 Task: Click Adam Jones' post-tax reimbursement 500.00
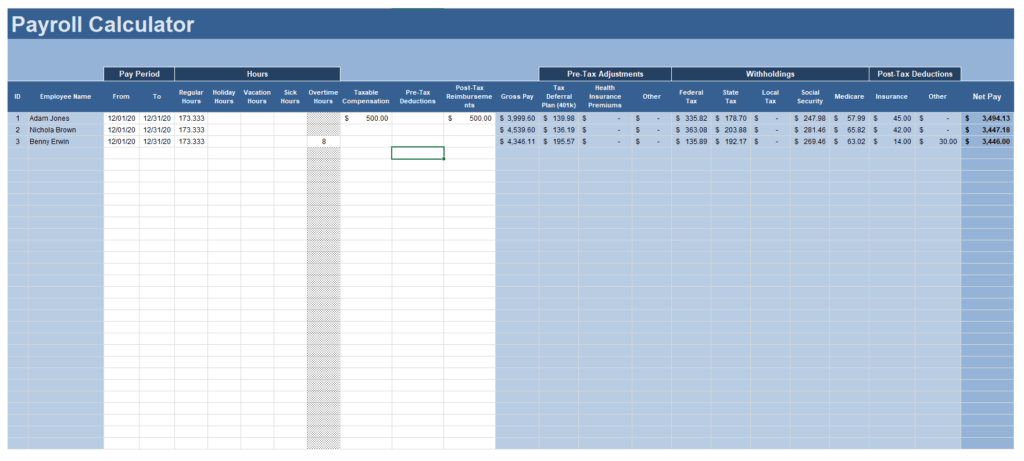pos(469,118)
